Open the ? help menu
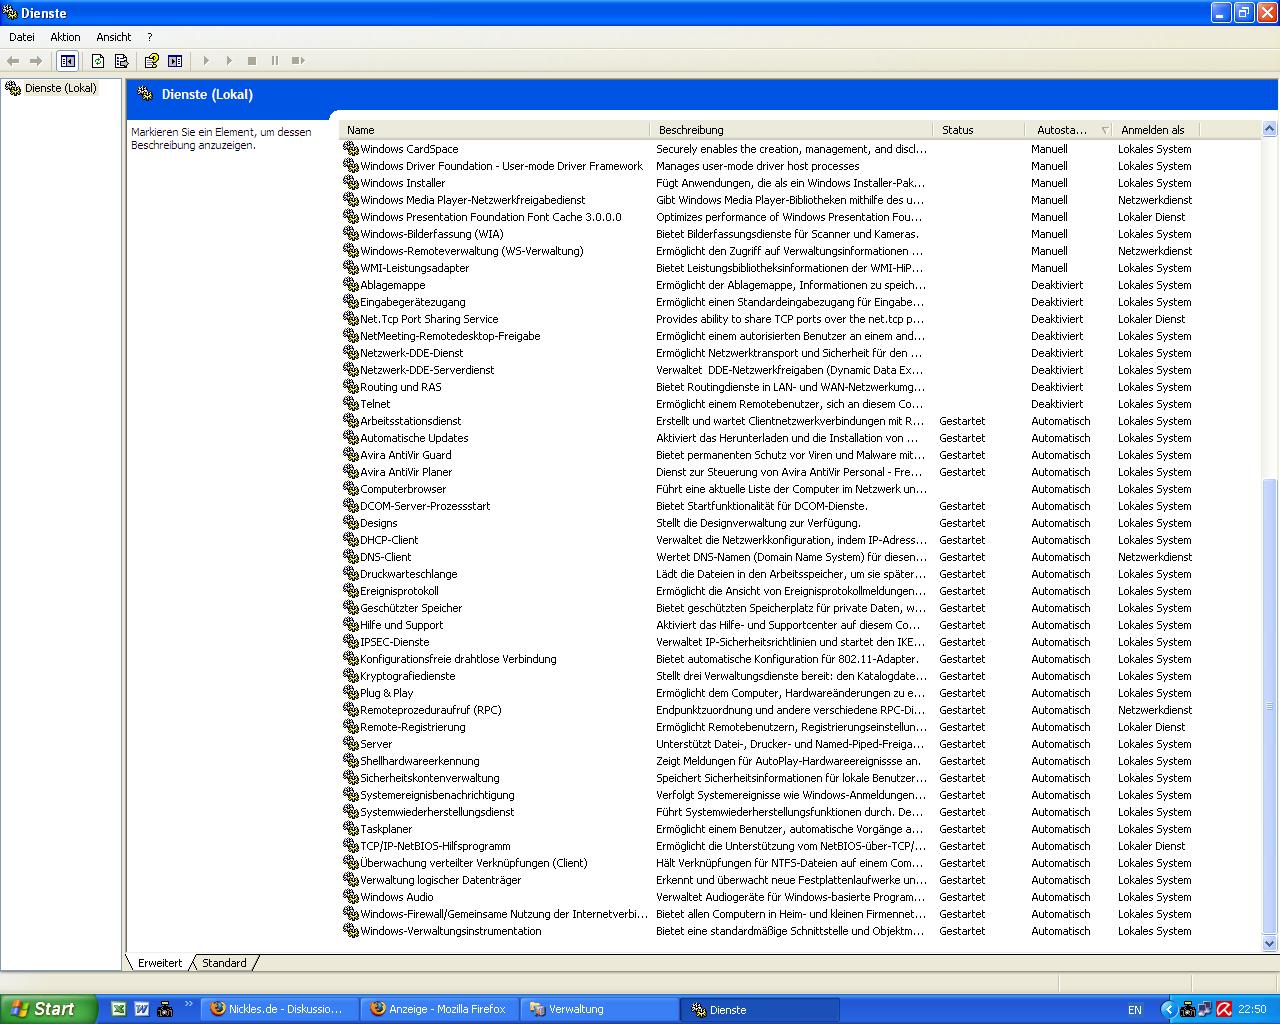The width and height of the screenshot is (1280, 1024). [x=150, y=37]
